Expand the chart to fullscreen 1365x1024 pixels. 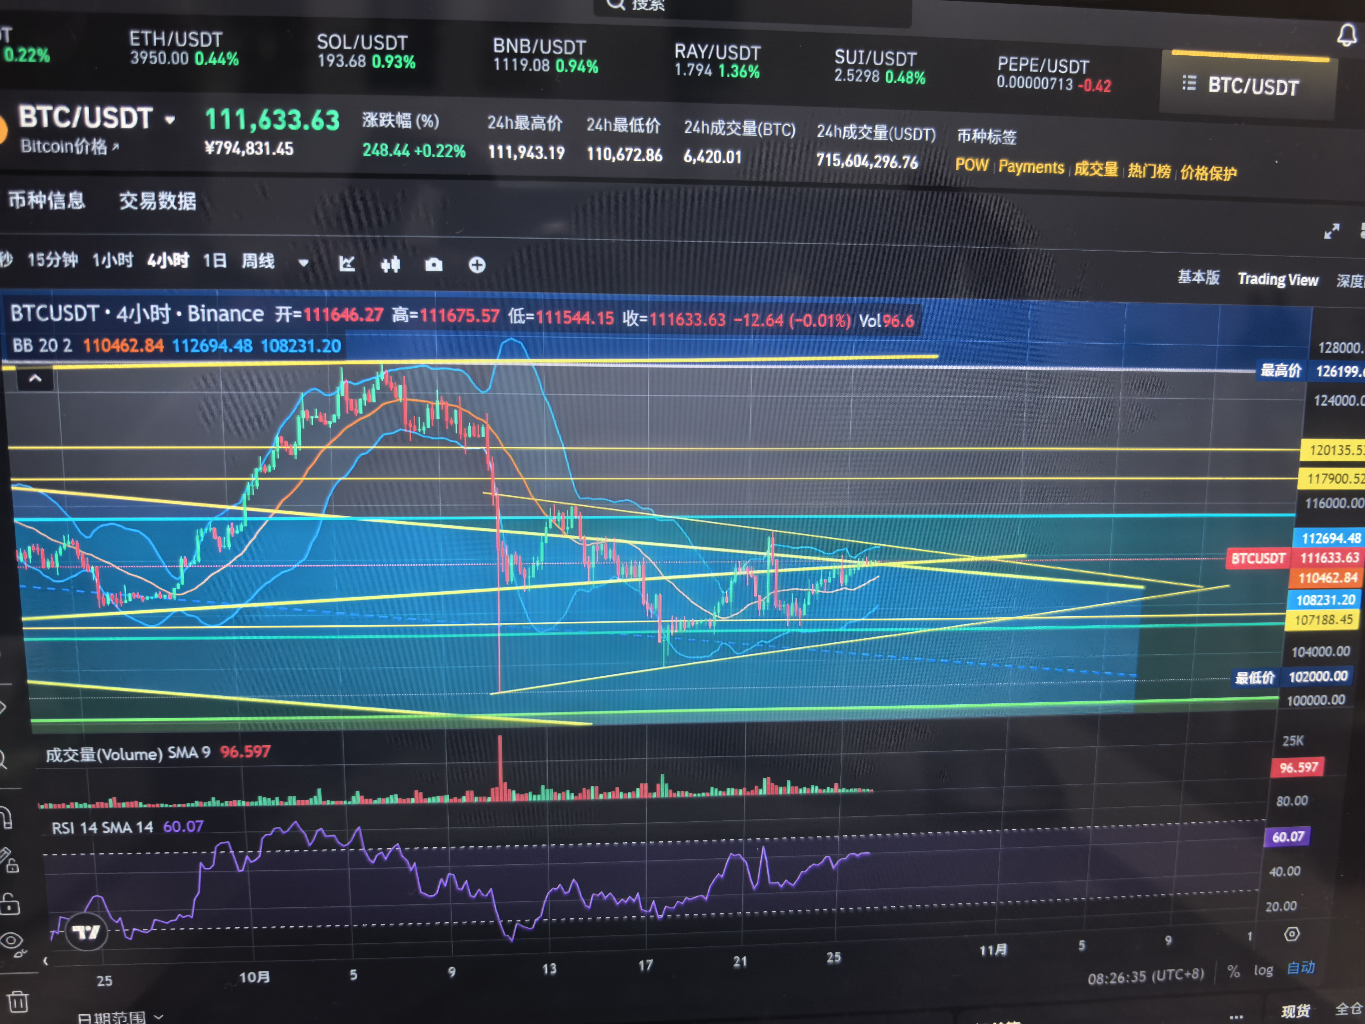pyautogui.click(x=1331, y=231)
